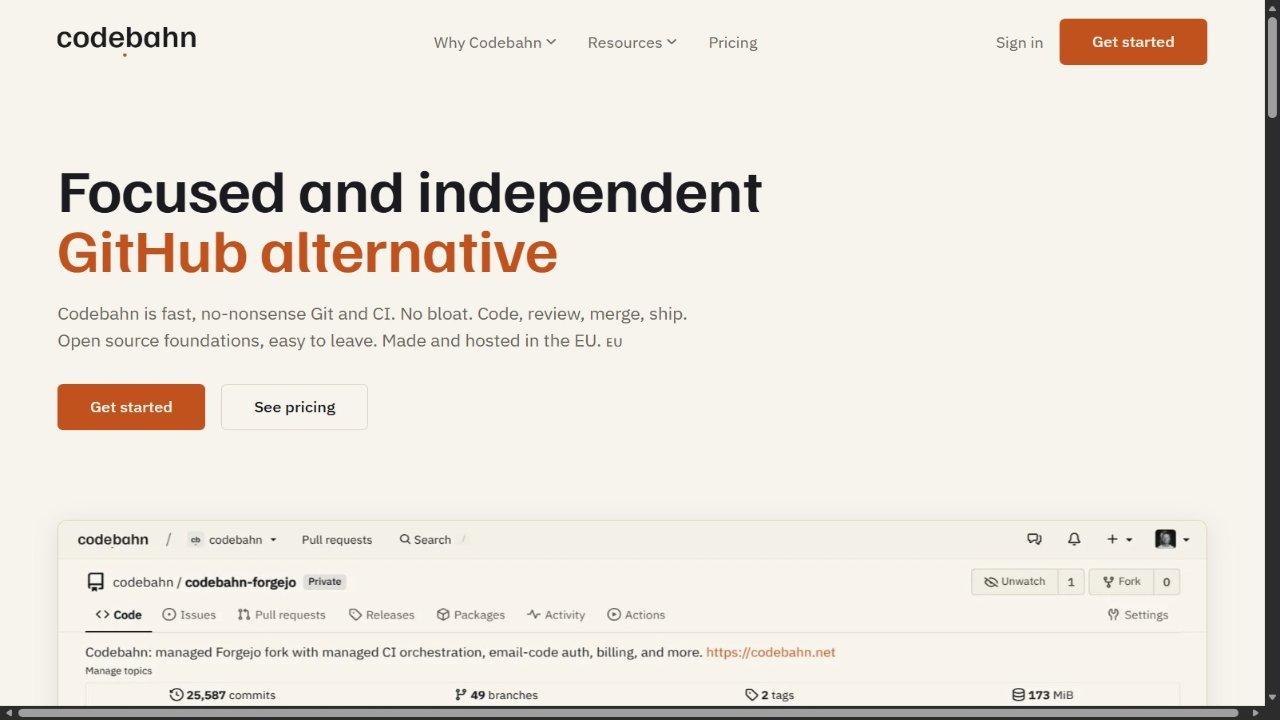Viewport: 1280px width, 720px height.
Task: Click the codebahn logo inside the app preview
Action: coord(113,540)
